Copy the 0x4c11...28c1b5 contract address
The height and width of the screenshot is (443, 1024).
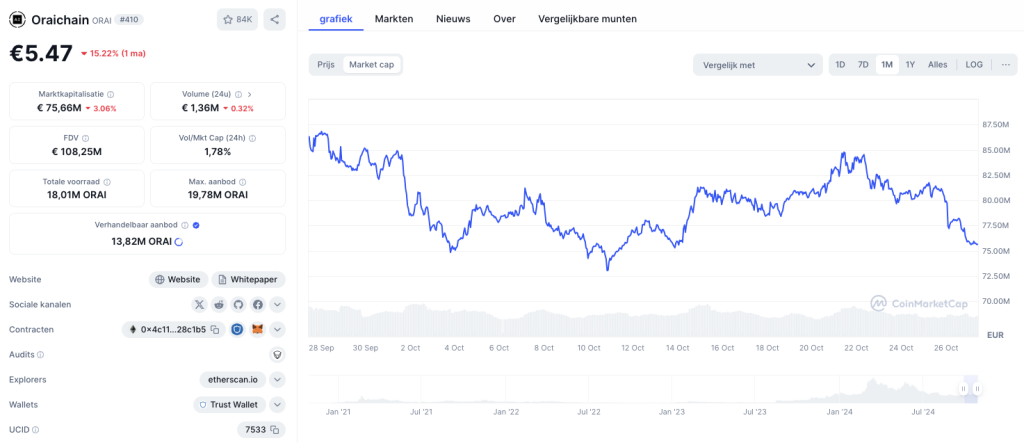(214, 330)
